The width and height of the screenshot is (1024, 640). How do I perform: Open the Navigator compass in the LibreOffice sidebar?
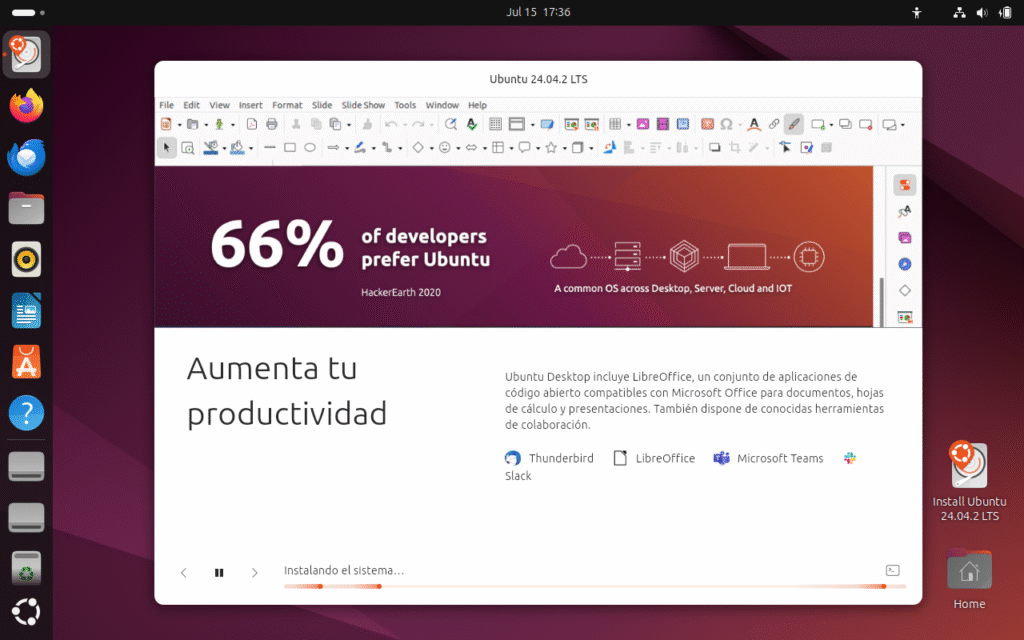point(904,264)
